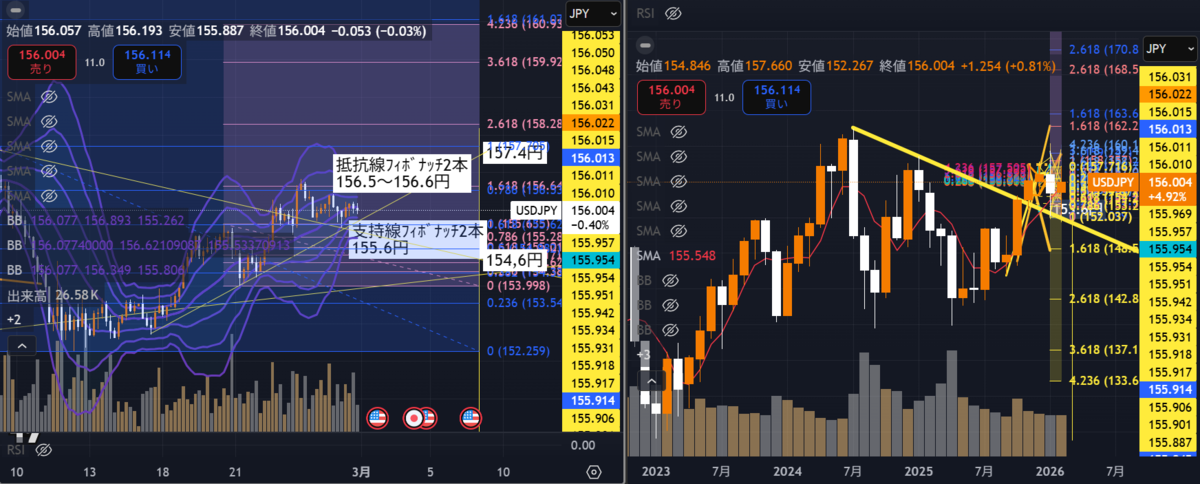Click the 3月 date on left chart time axis
Viewport: 1200px width, 484px height.
(361, 471)
